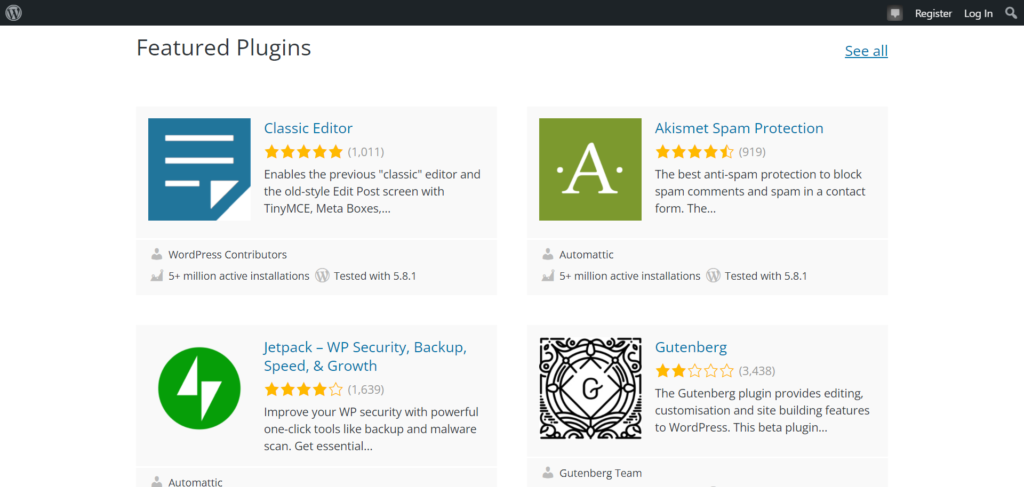
Task: Open the WordPress logo in admin bar
Action: [14, 12]
